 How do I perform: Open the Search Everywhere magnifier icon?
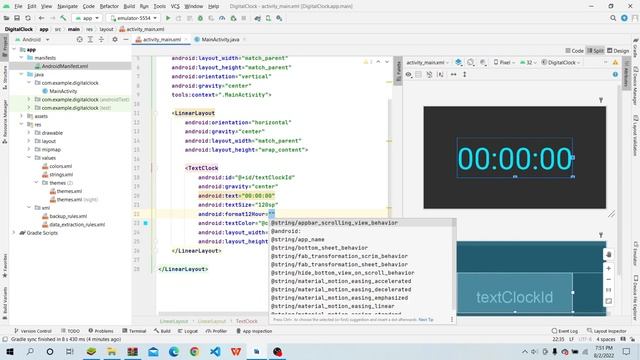(613, 18)
